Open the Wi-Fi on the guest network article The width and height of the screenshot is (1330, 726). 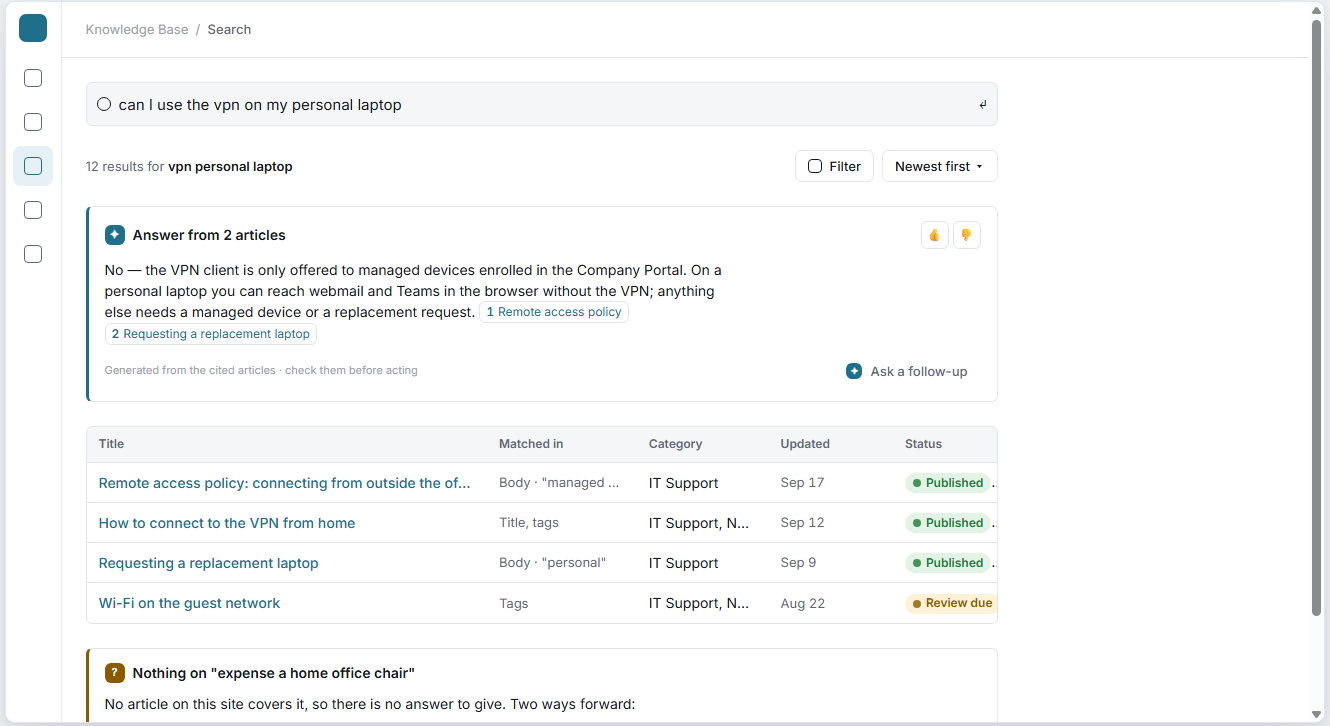(x=190, y=603)
